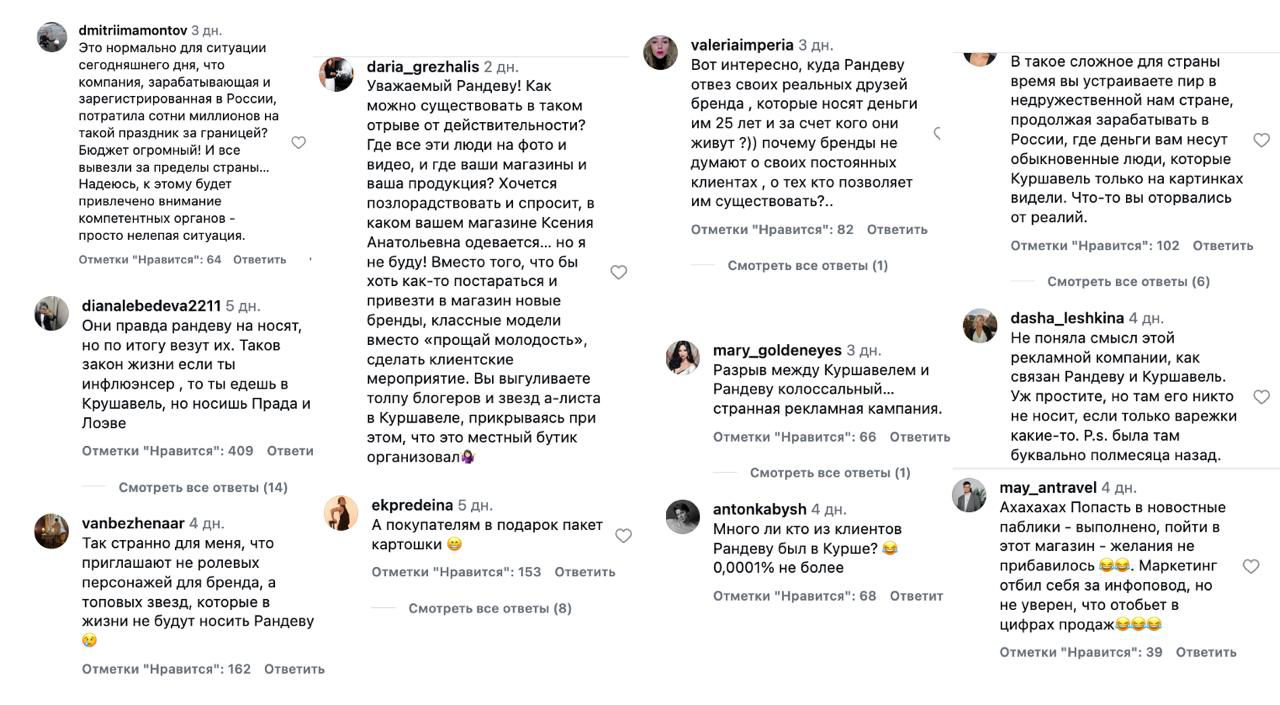Tap the heart on daria_grezhalis's comment
1280x705 pixels.
click(618, 271)
